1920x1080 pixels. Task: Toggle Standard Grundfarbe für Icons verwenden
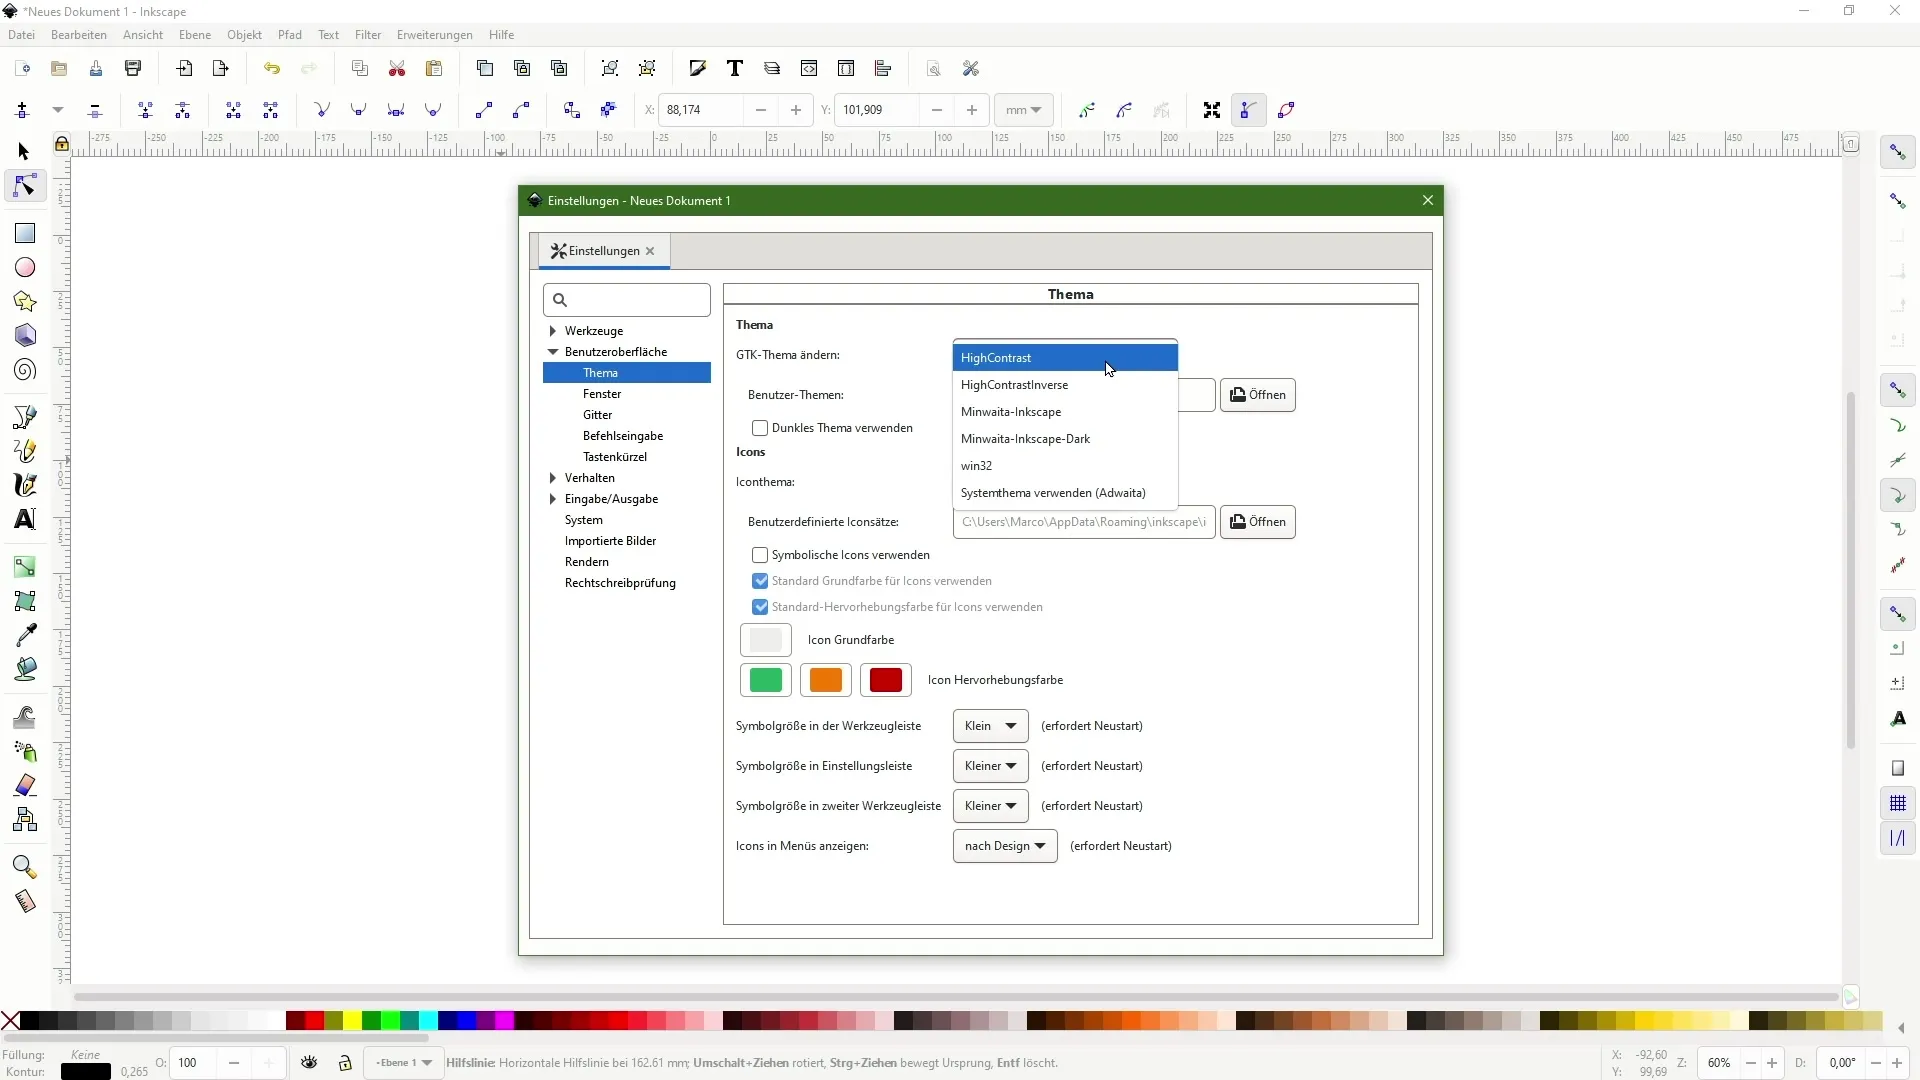pyautogui.click(x=760, y=581)
